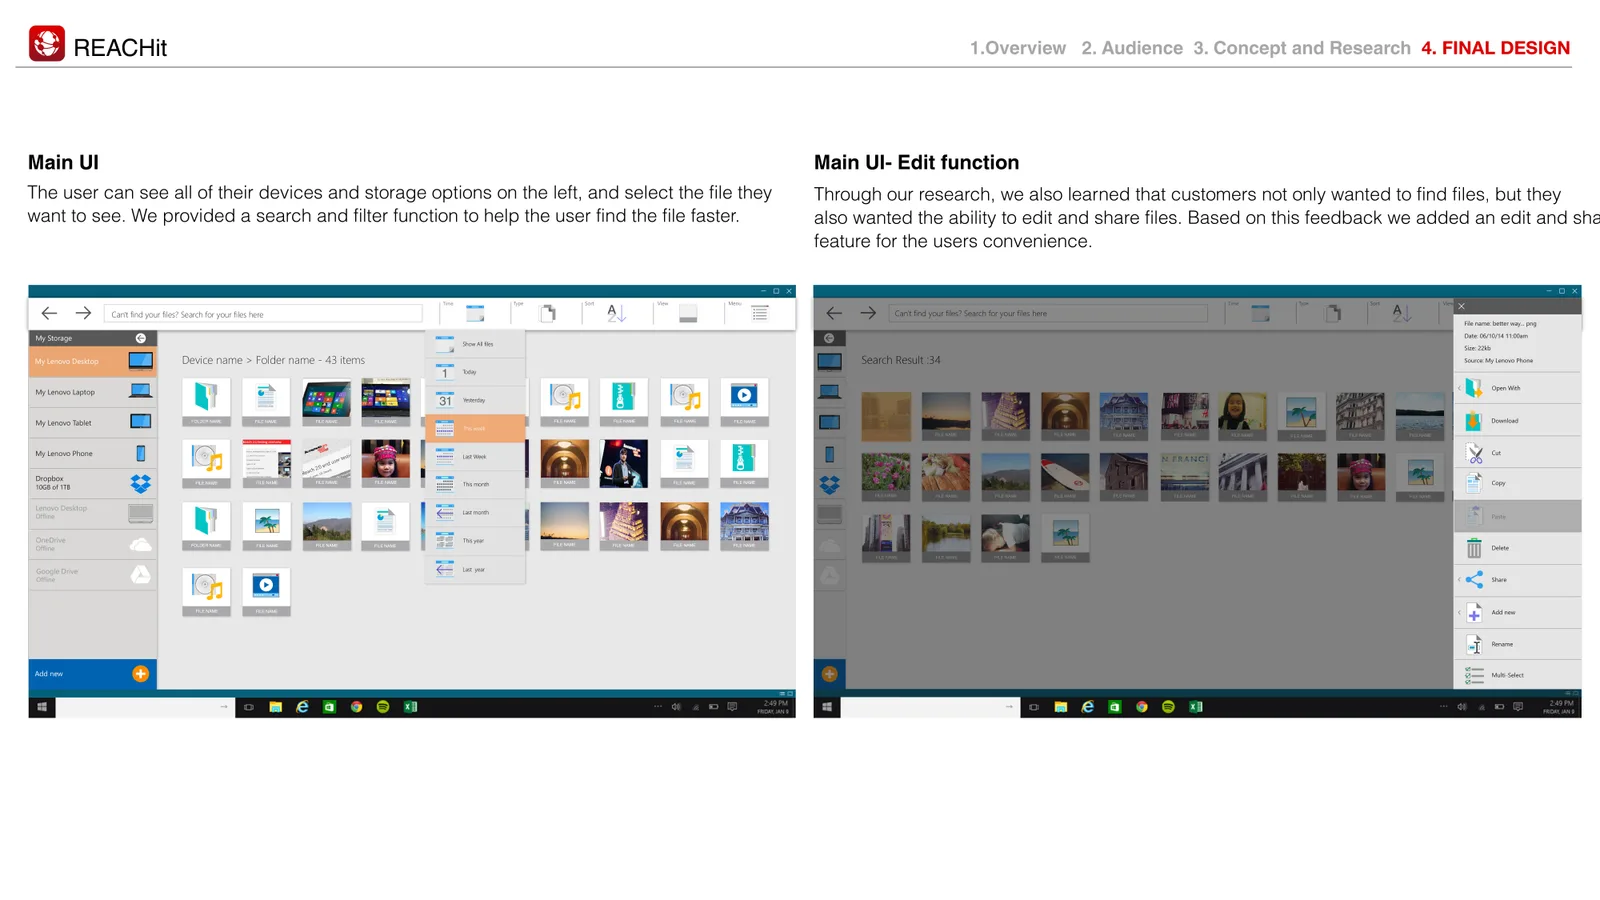Select My Lenovo Desktop in the storage sidebar
This screenshot has width=1600, height=900.
[93, 361]
